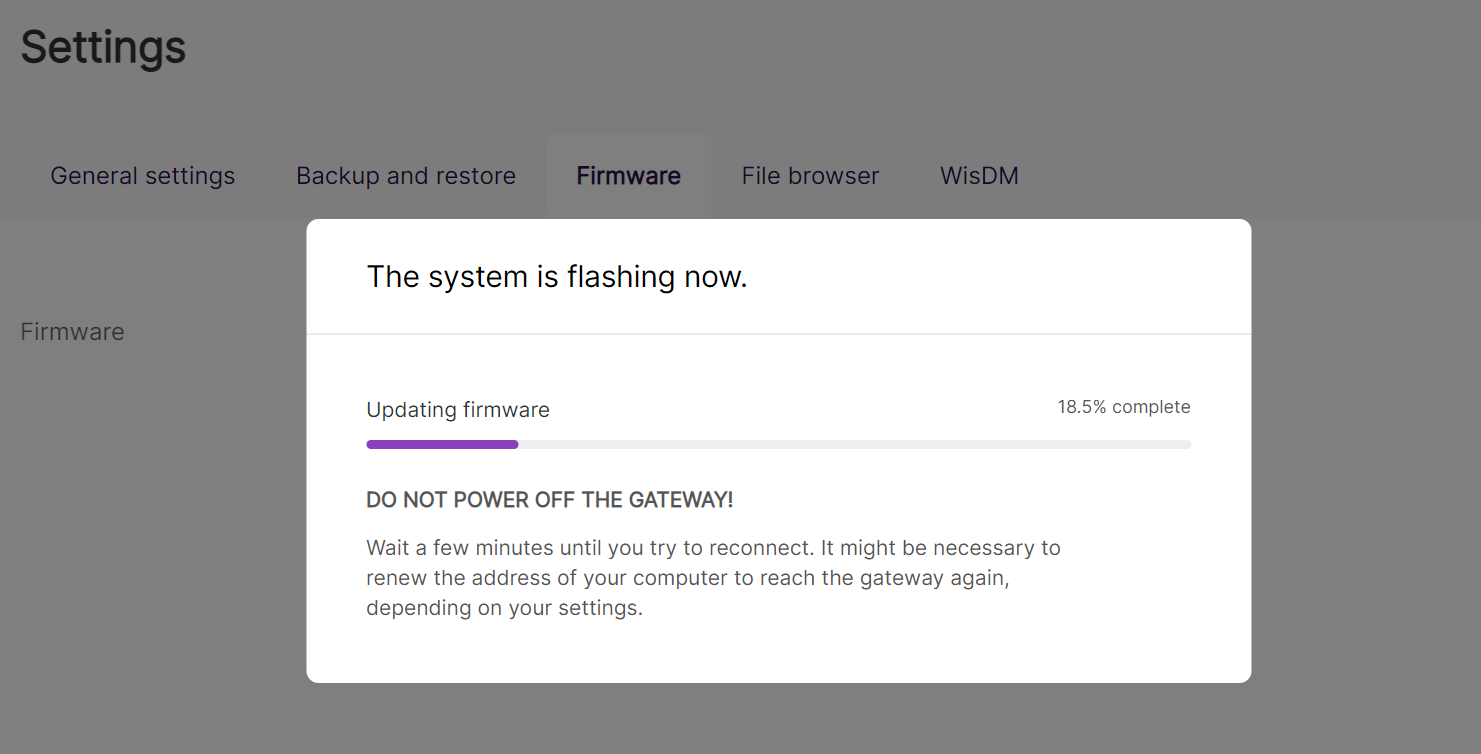
Task: Select the Firmware tab
Action: point(628,176)
